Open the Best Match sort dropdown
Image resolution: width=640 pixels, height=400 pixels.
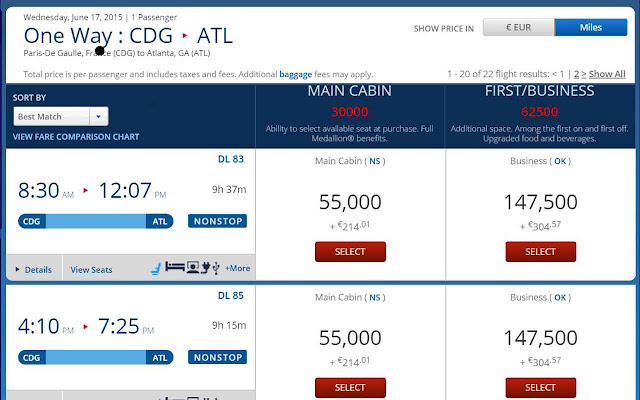(x=61, y=117)
